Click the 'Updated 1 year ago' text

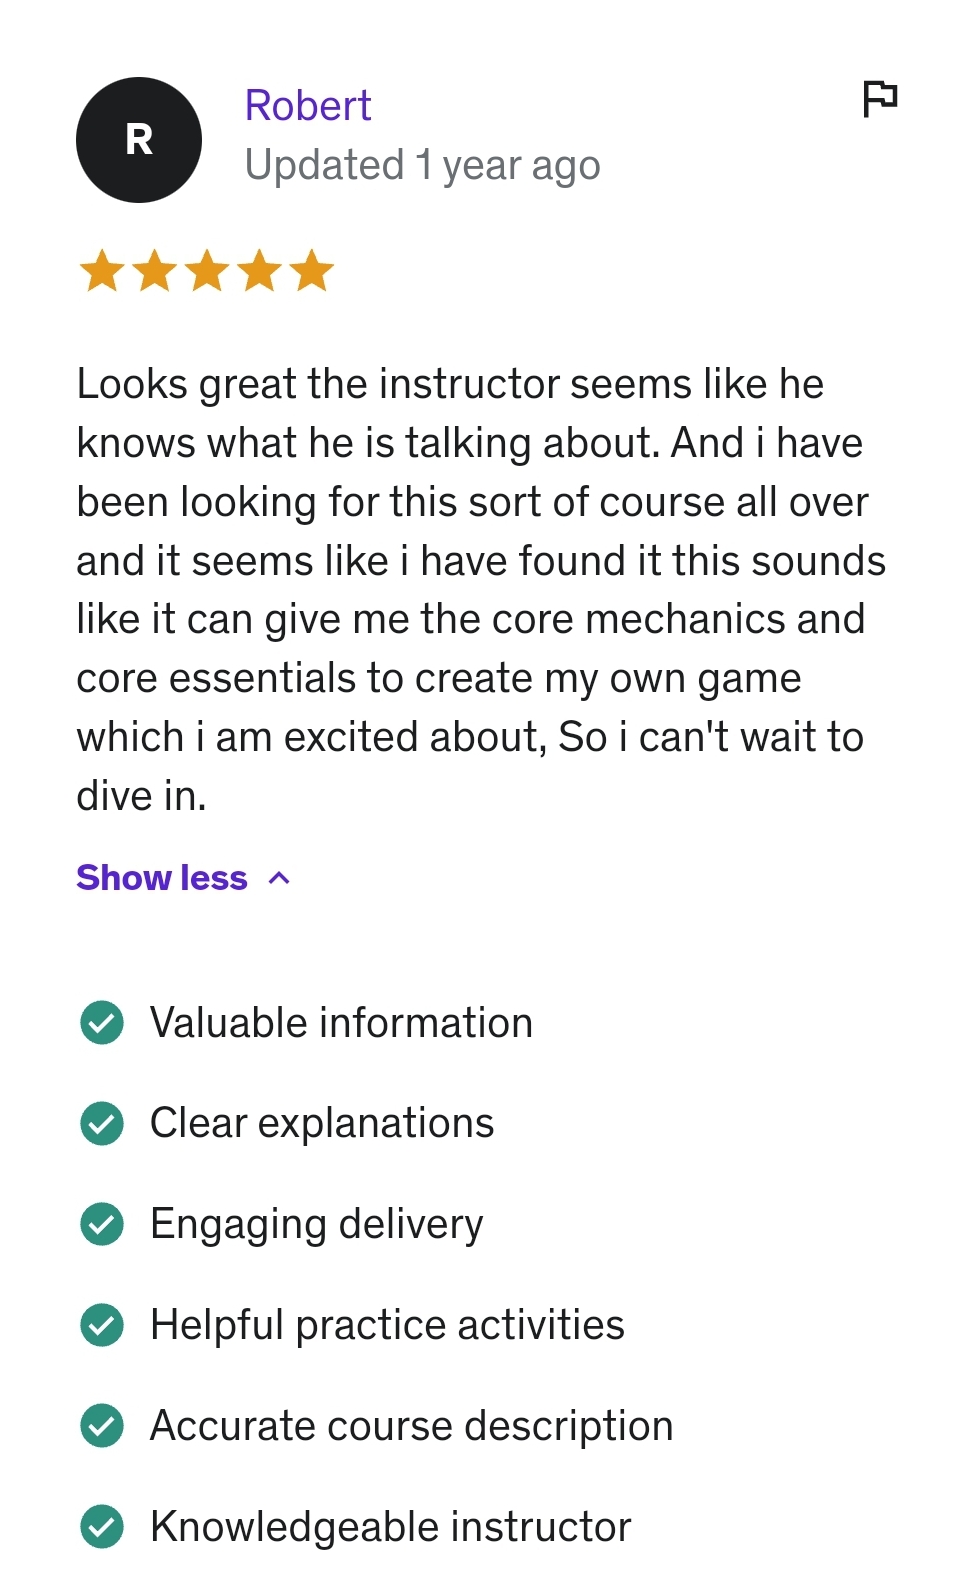(422, 166)
